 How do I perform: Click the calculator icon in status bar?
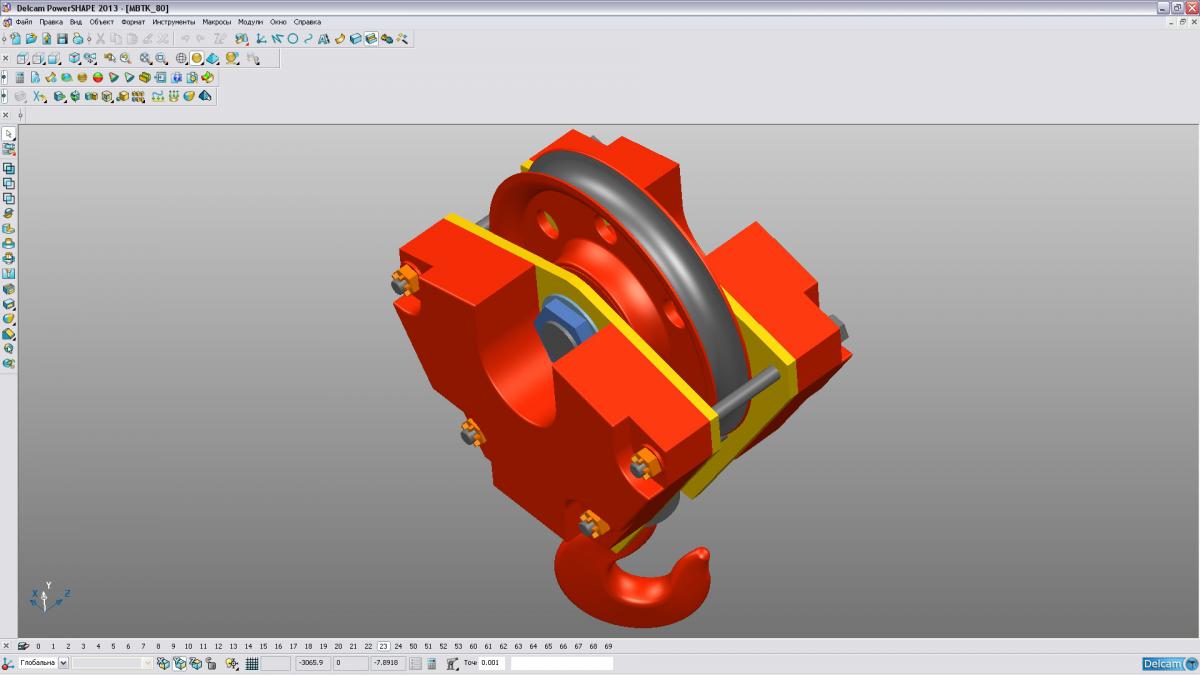point(431,663)
